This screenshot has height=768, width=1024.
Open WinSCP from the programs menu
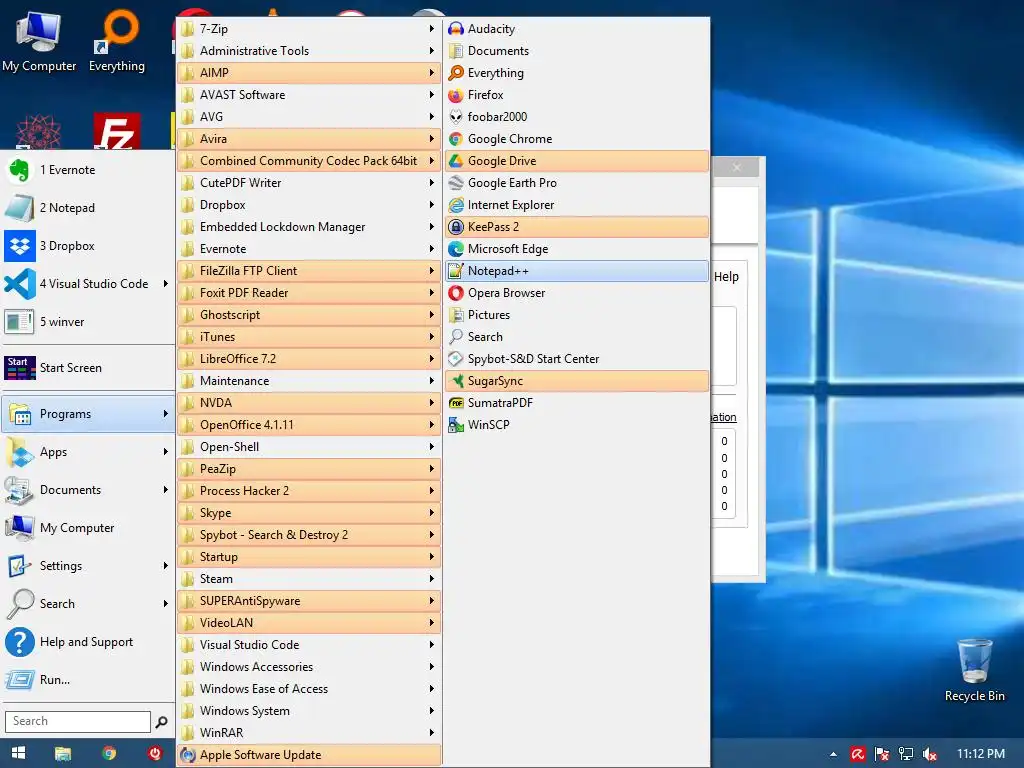(577, 424)
